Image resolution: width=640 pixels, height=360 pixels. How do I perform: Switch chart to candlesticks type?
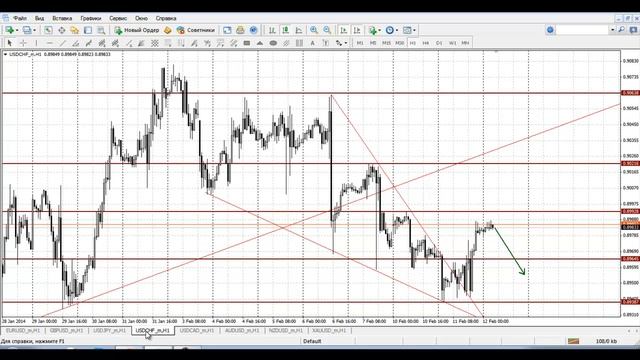(x=285, y=30)
